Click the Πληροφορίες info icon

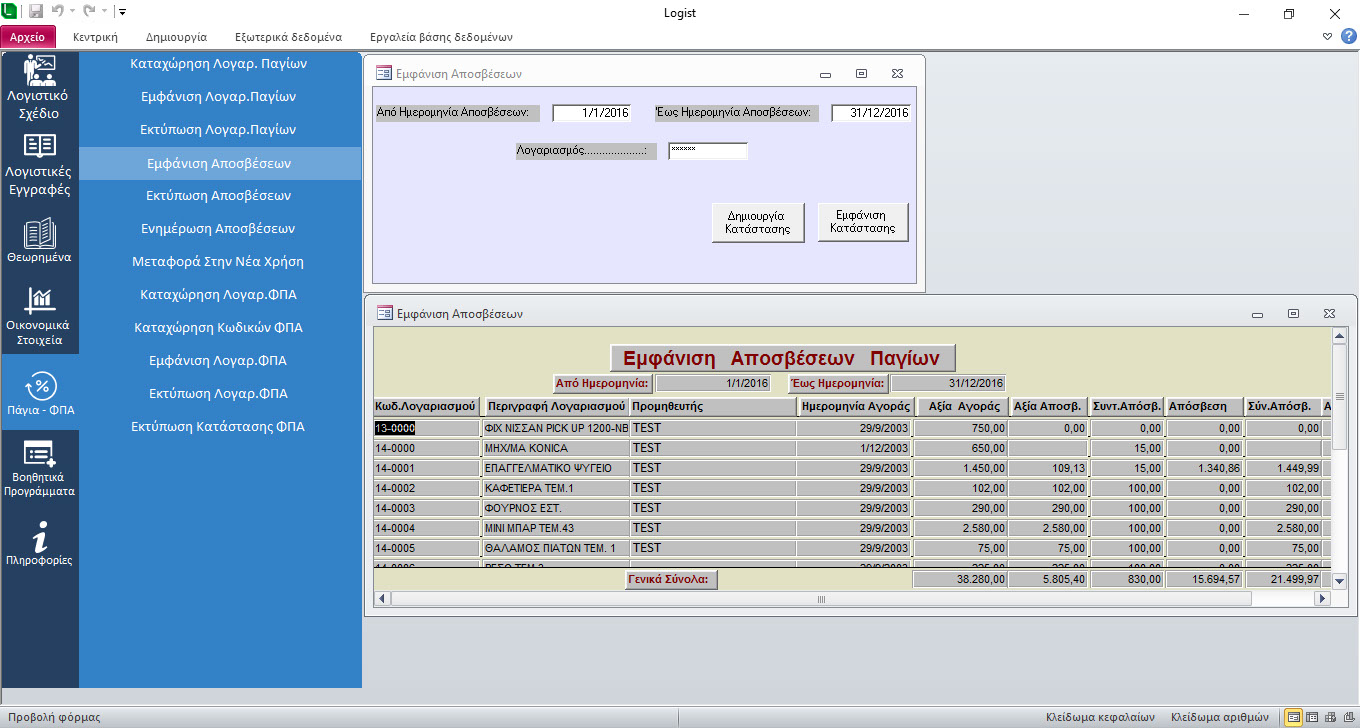(x=39, y=544)
